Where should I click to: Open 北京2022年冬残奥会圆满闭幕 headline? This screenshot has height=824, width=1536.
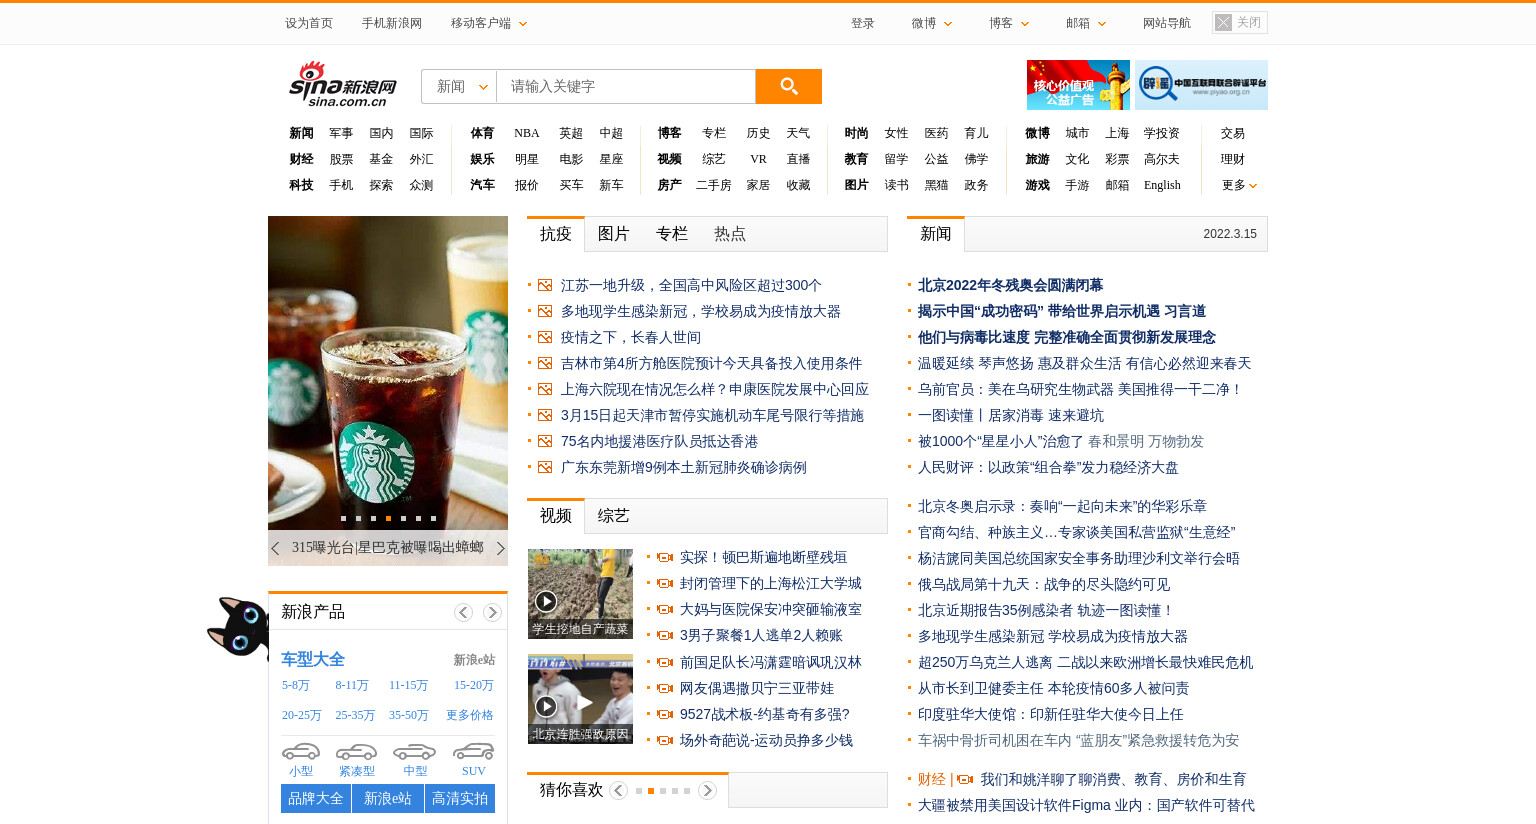pyautogui.click(x=1010, y=285)
